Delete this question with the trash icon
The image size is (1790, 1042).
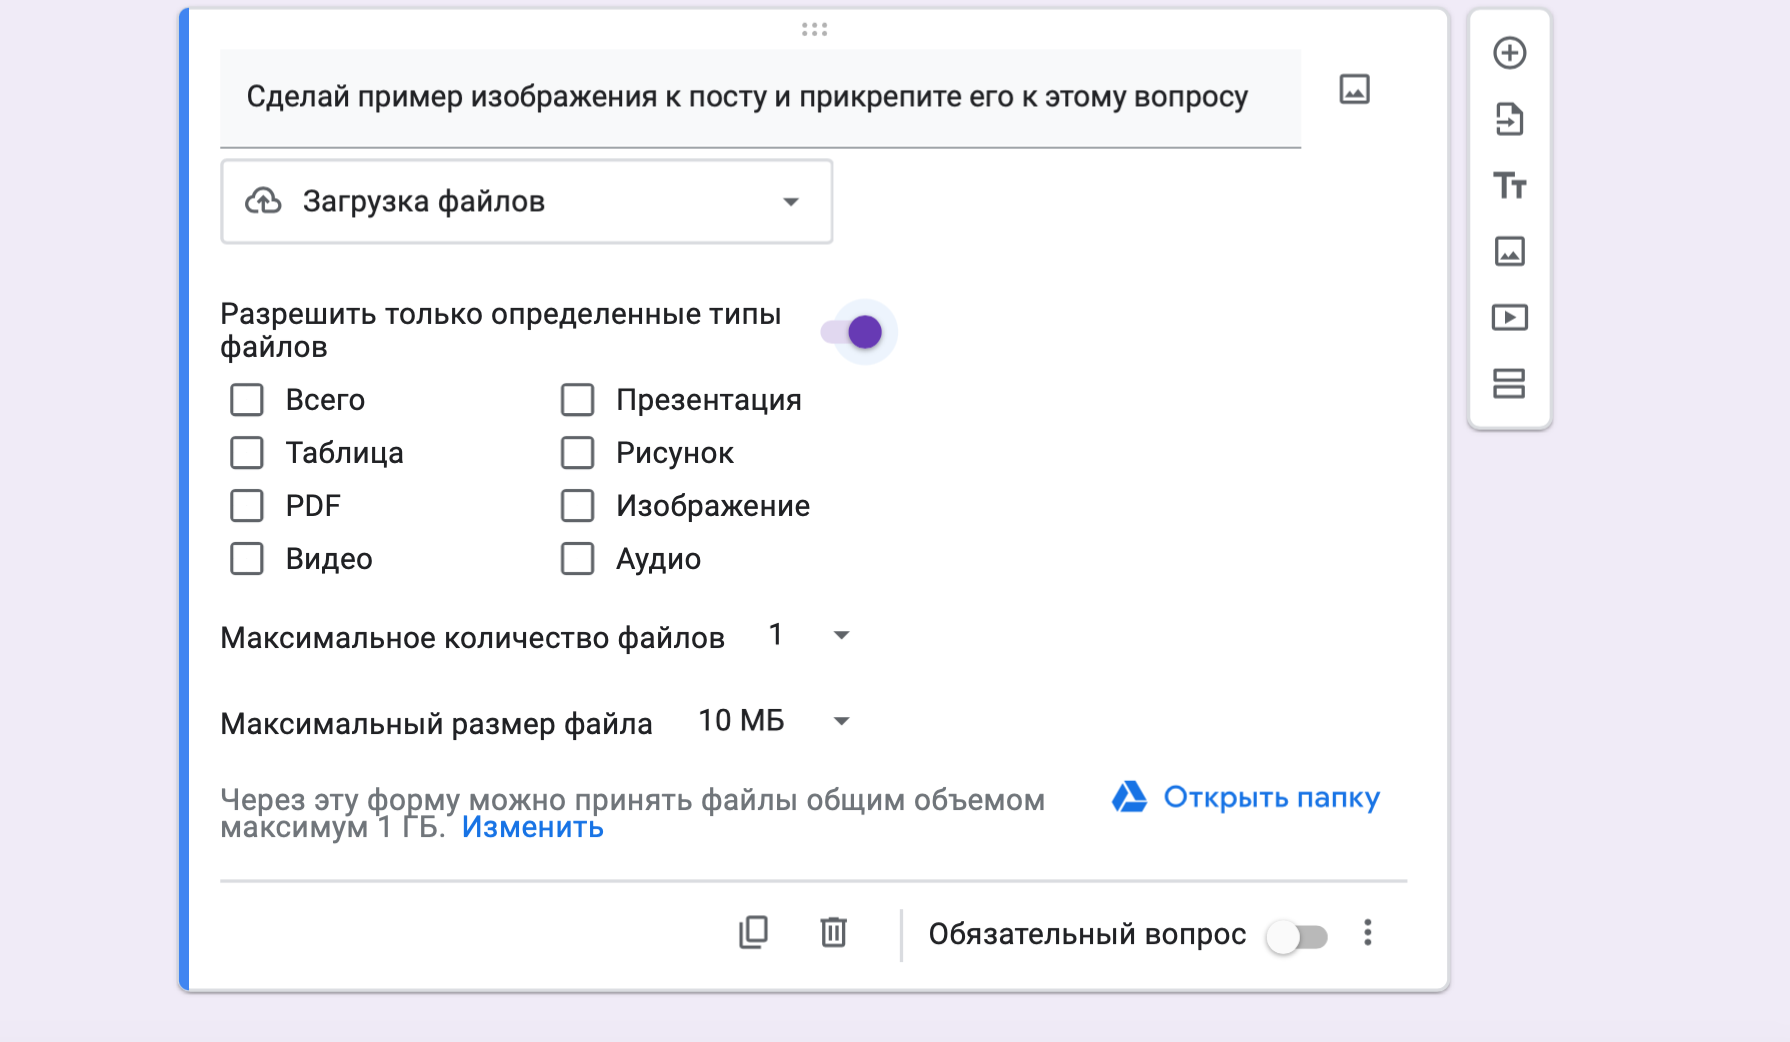pos(833,932)
